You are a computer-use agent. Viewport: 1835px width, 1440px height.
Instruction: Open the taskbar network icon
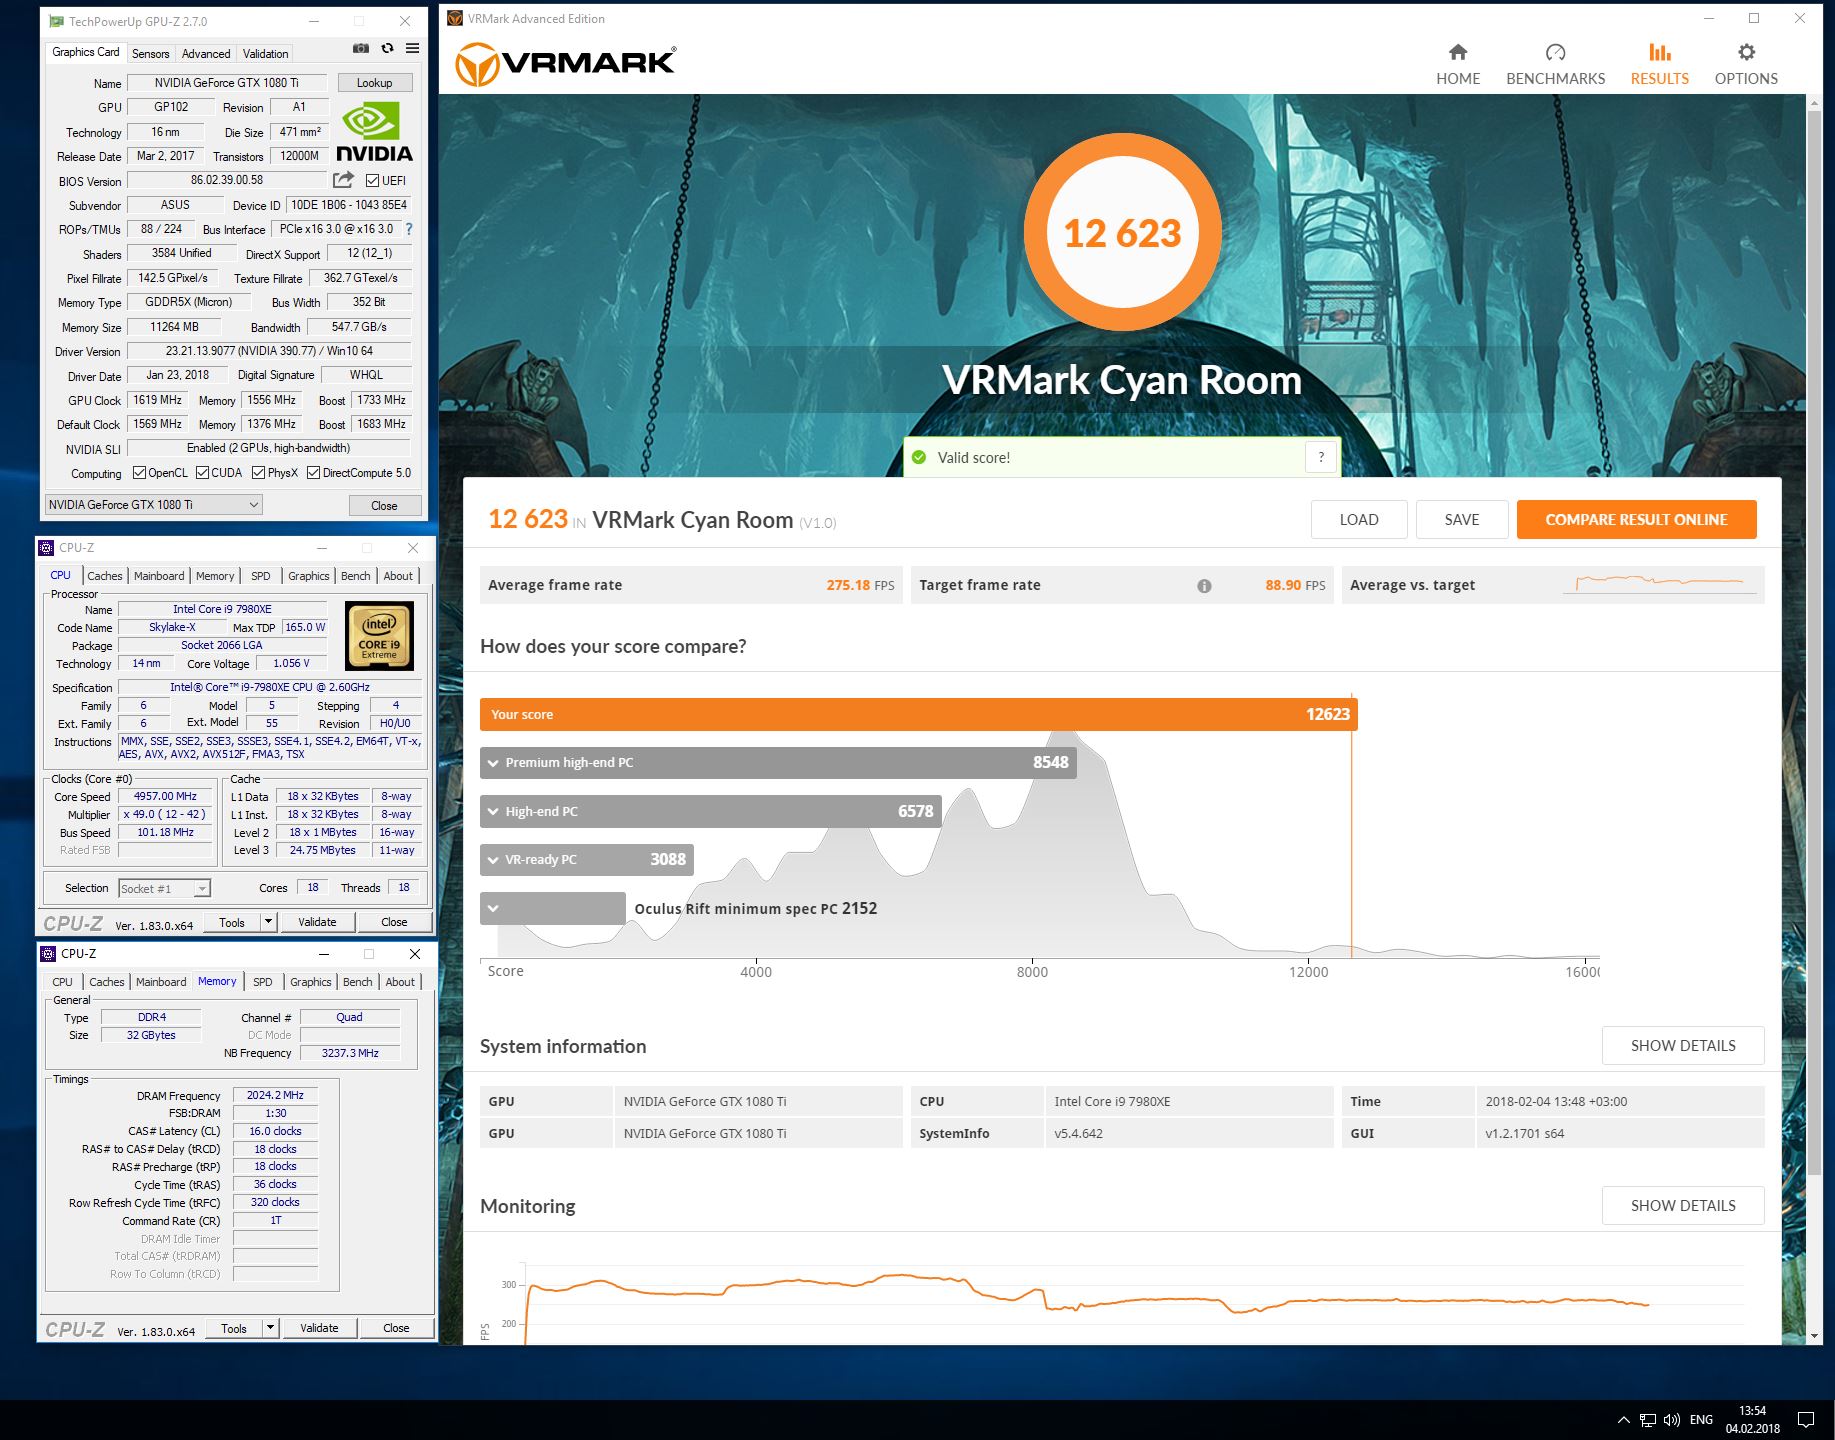[x=1647, y=1420]
